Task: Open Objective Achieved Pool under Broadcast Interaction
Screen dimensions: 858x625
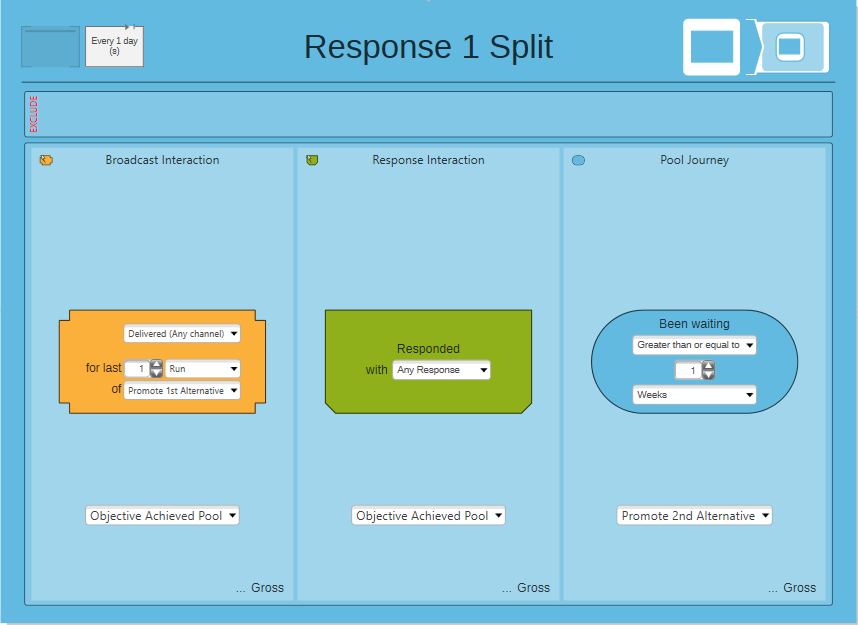Action: tap(162, 515)
